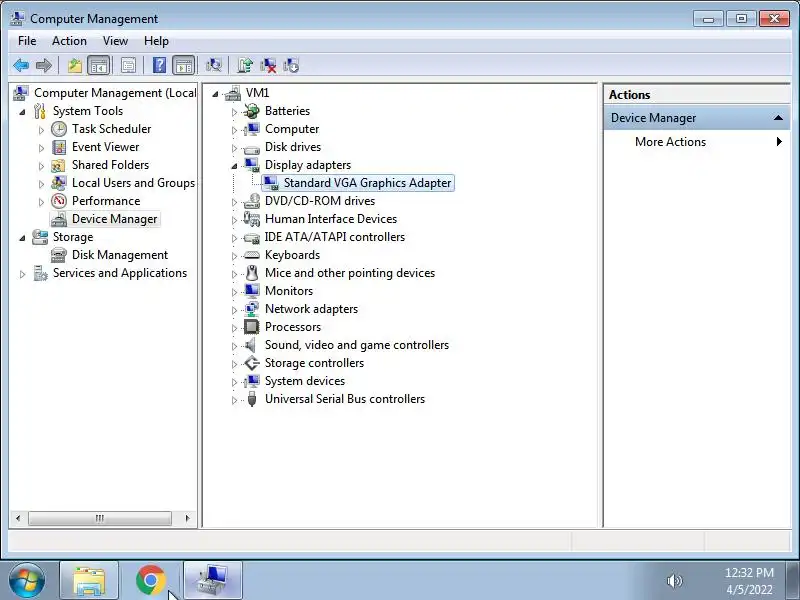Toggle the Show/Hide Console Tree toolbar button

(x=98, y=65)
